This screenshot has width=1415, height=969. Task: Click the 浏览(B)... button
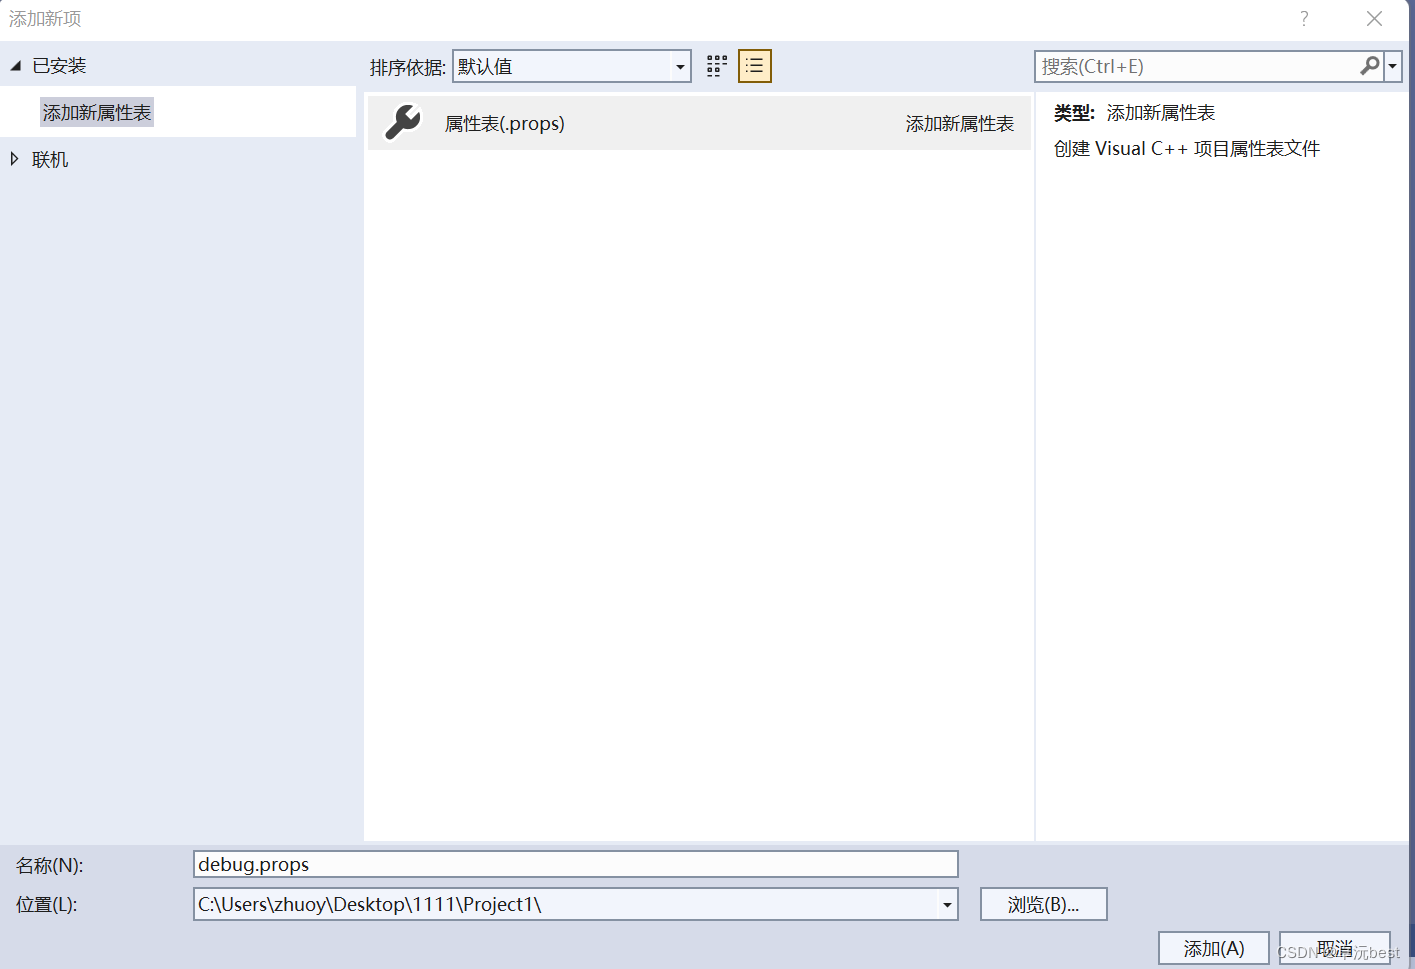(1043, 904)
